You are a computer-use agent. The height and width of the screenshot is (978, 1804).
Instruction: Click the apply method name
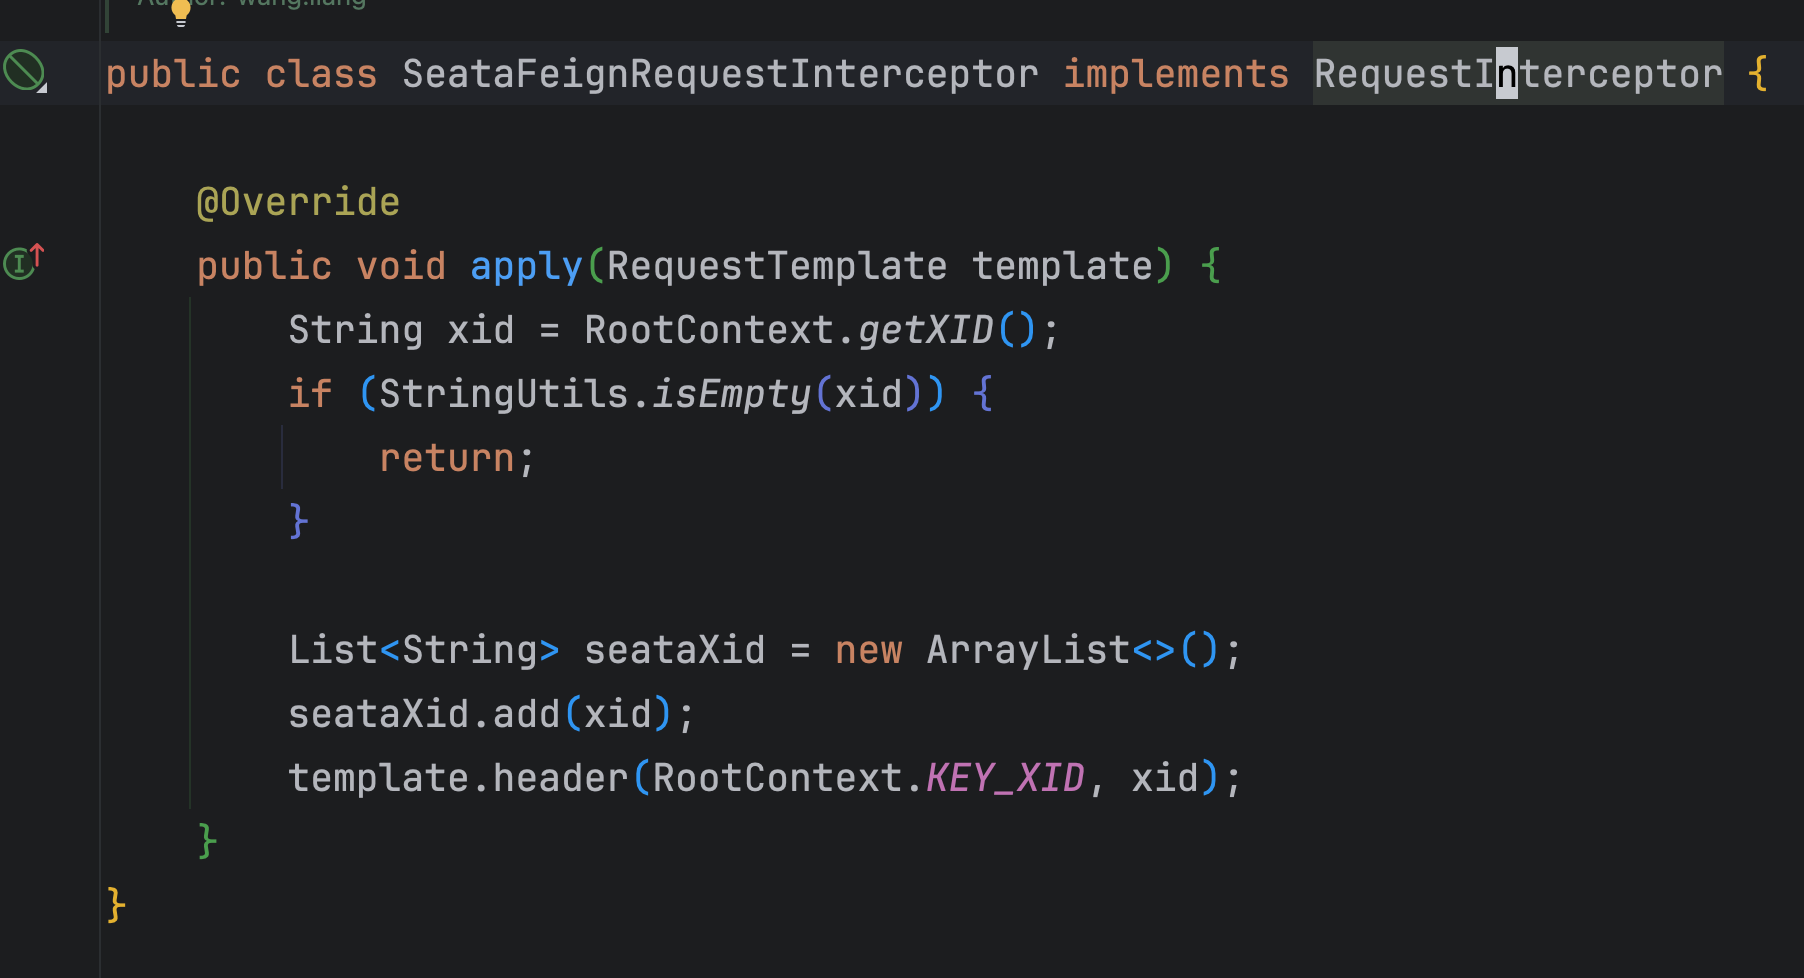pos(526,266)
